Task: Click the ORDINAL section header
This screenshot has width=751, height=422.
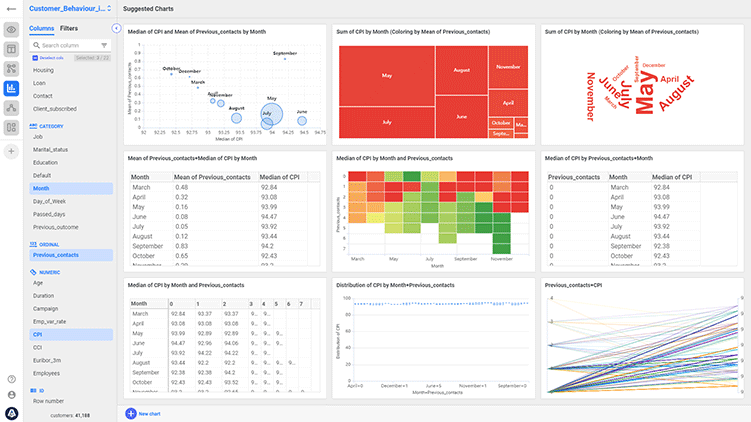Action: point(45,244)
